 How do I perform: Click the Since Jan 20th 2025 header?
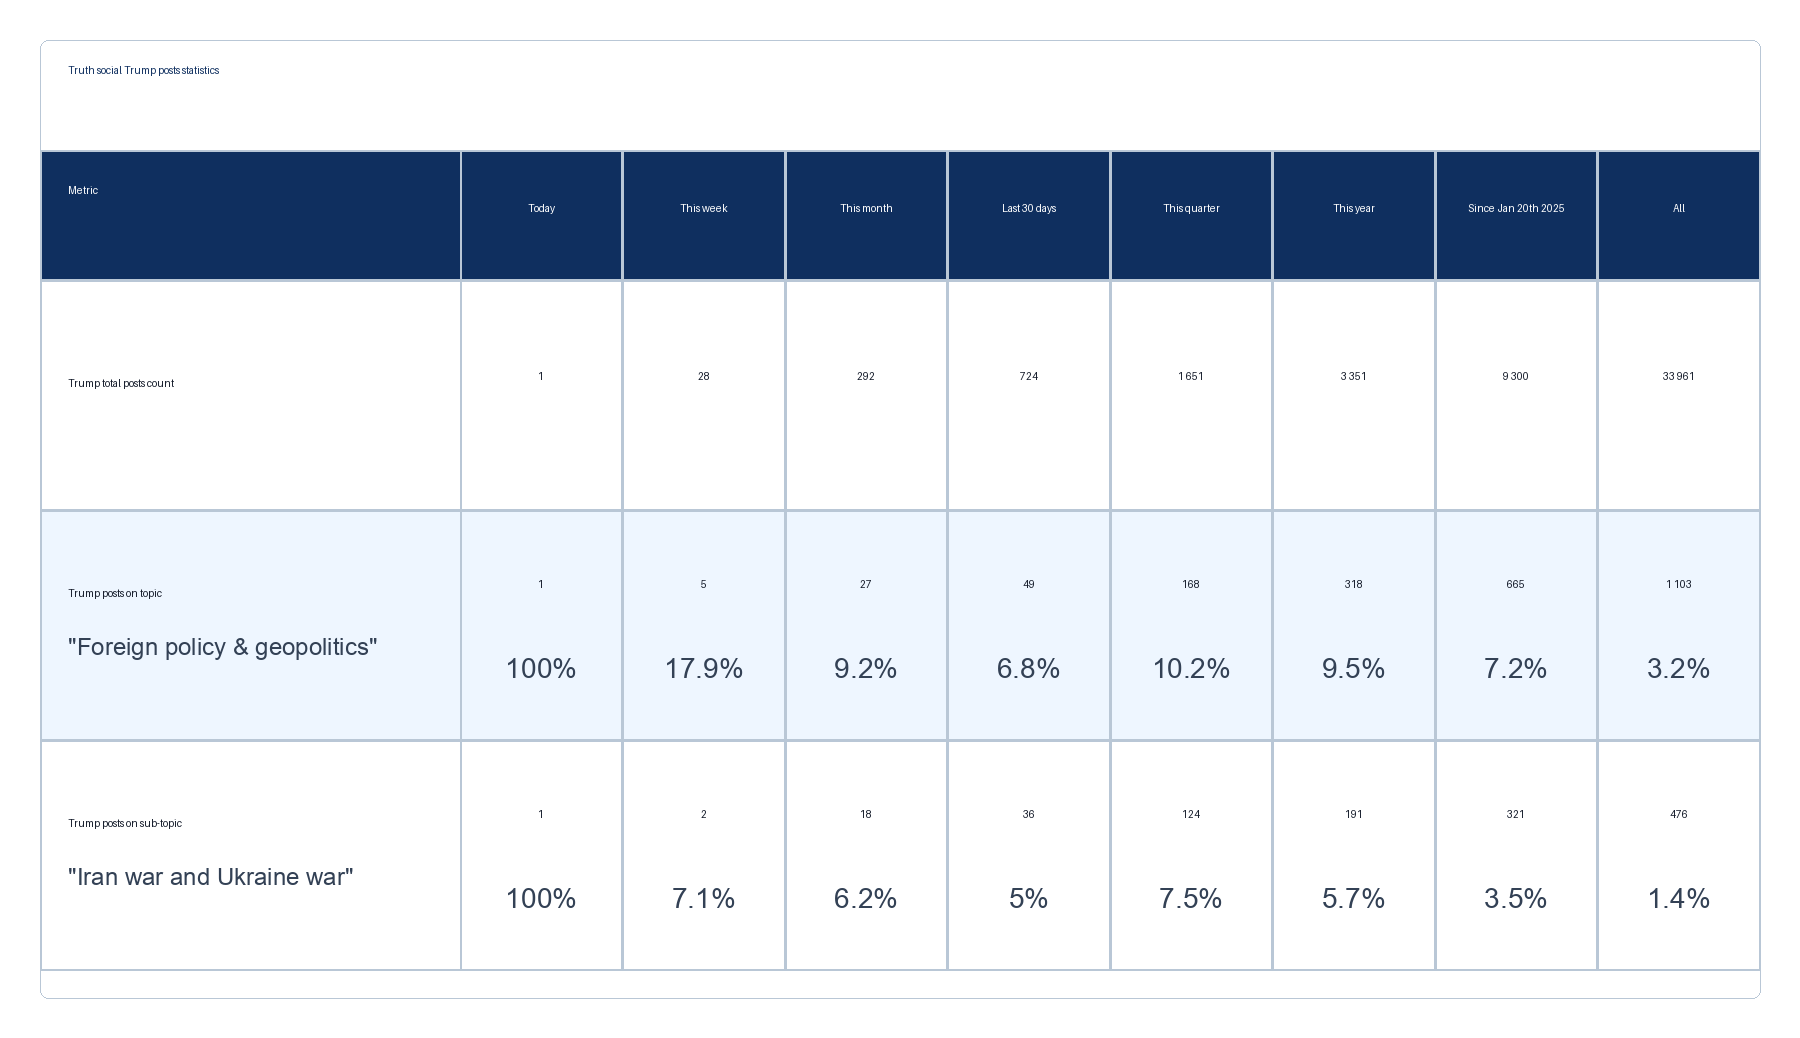pyautogui.click(x=1516, y=208)
